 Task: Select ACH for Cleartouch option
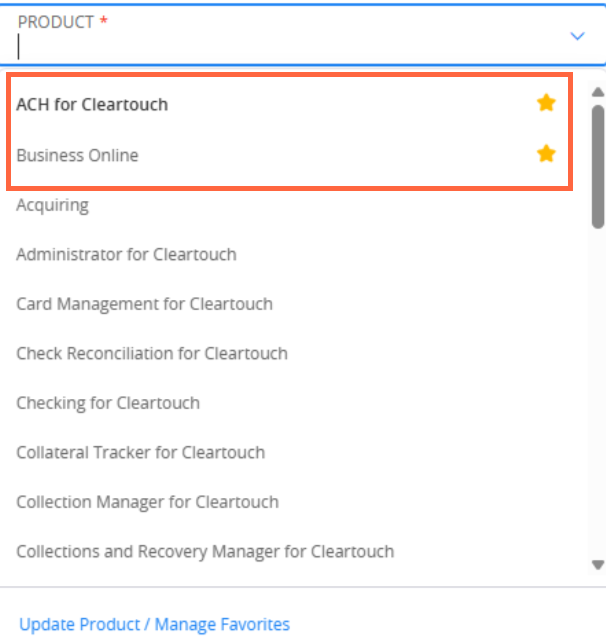click(92, 104)
